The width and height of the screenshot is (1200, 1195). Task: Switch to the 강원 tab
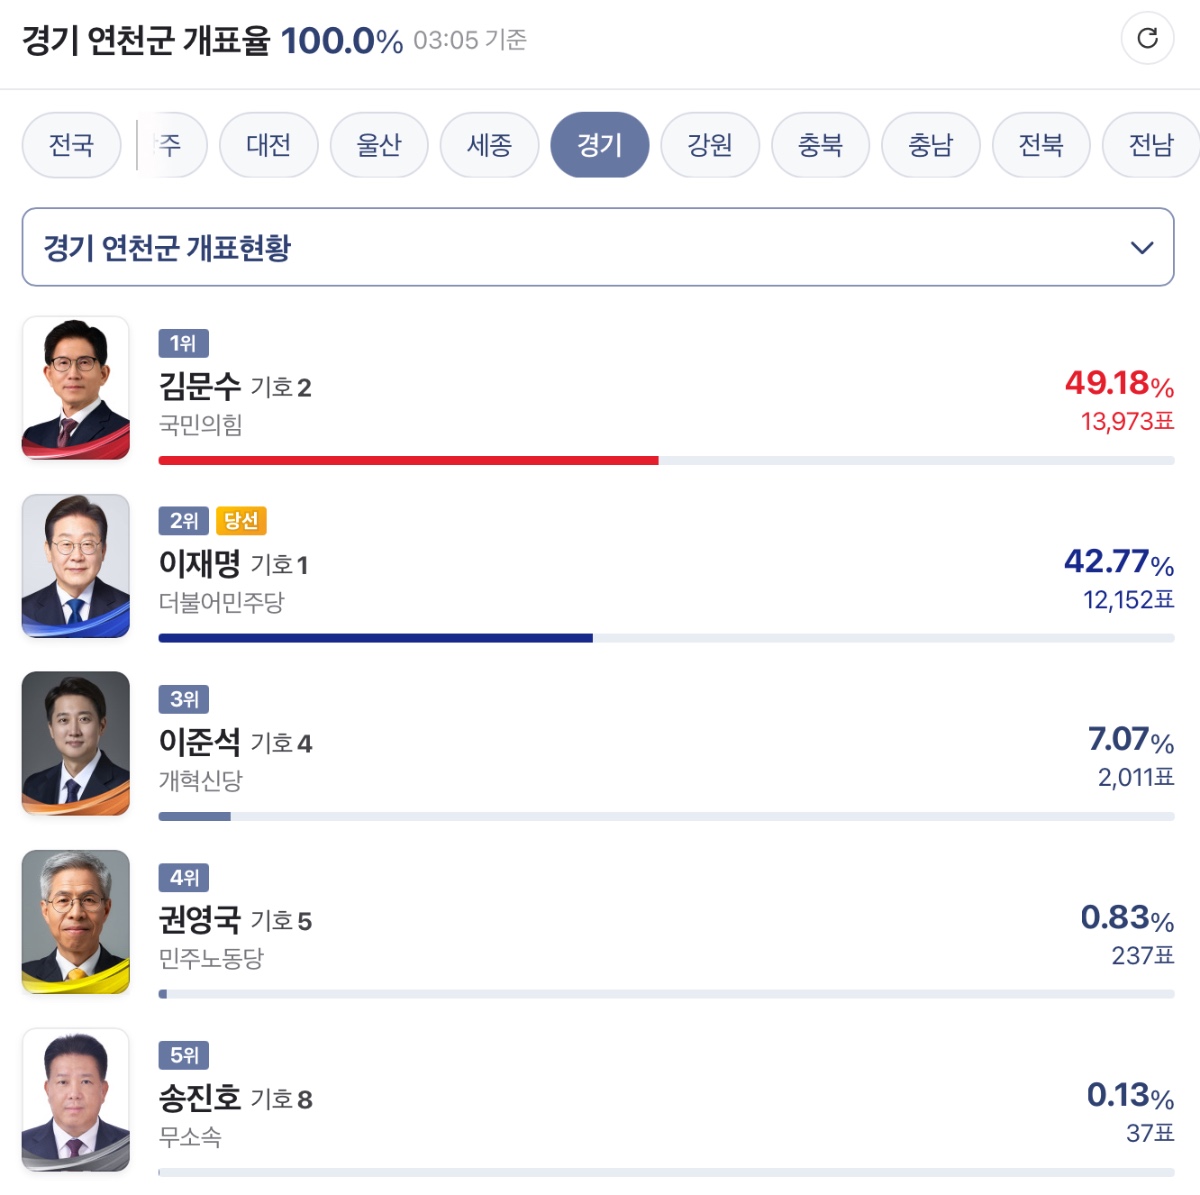point(710,145)
